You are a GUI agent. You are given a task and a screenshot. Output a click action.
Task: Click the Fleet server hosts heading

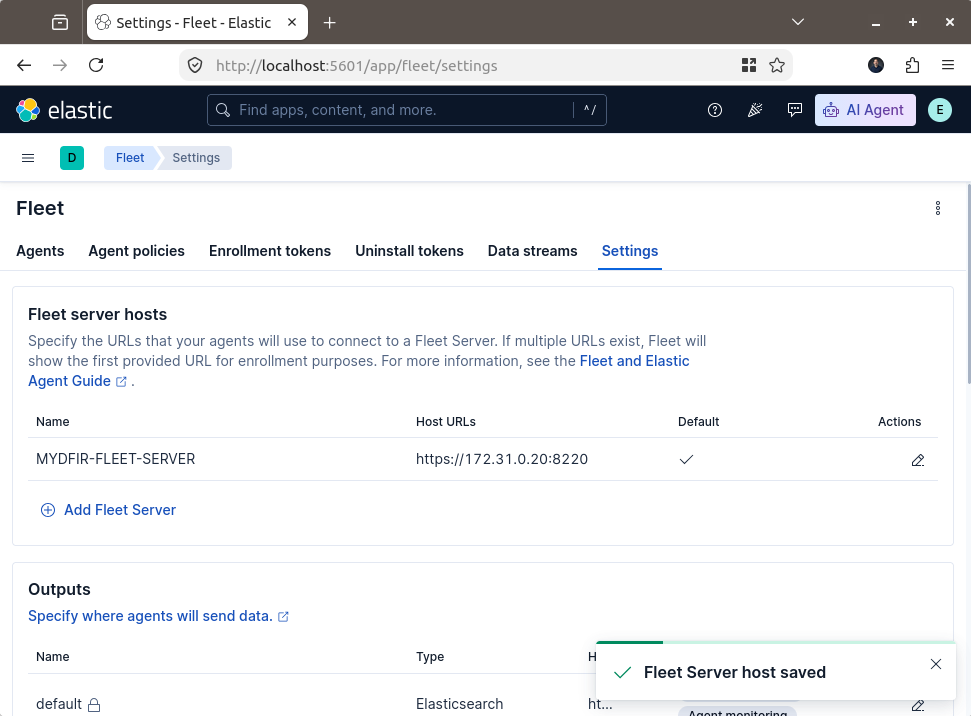coord(97,315)
